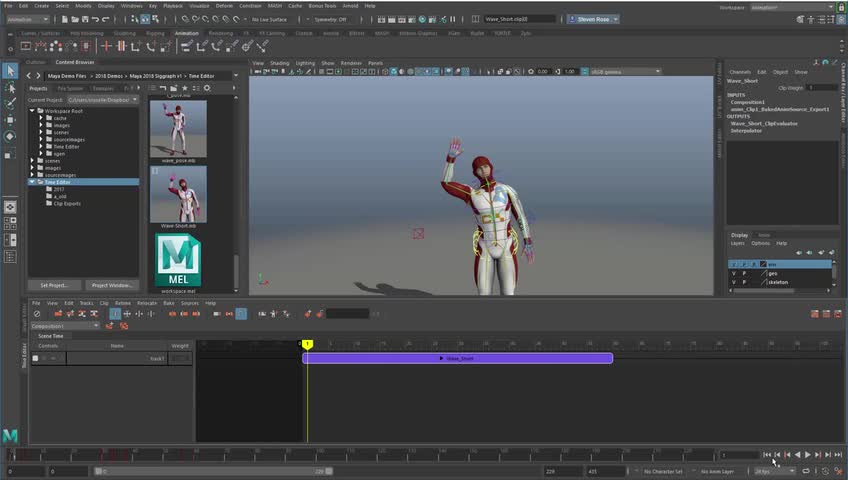Toggle the track1 mute checkbox
Image resolution: width=848 pixels, height=480 pixels.
35,358
